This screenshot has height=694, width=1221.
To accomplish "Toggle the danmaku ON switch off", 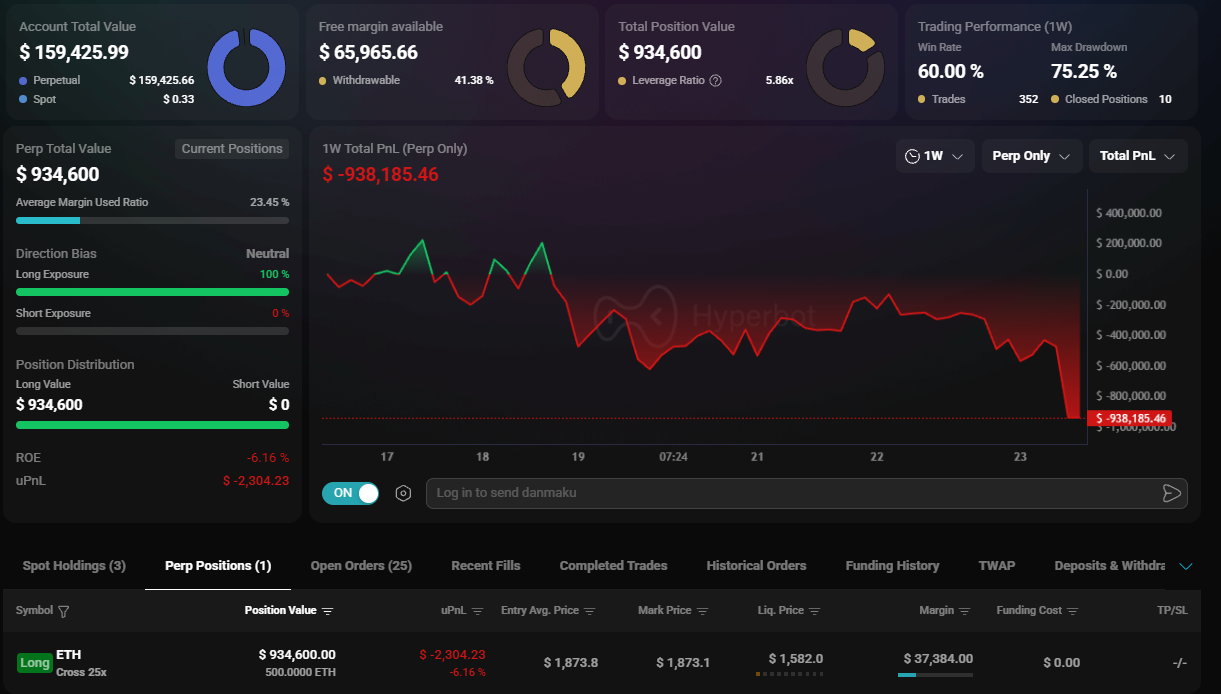I will [351, 493].
